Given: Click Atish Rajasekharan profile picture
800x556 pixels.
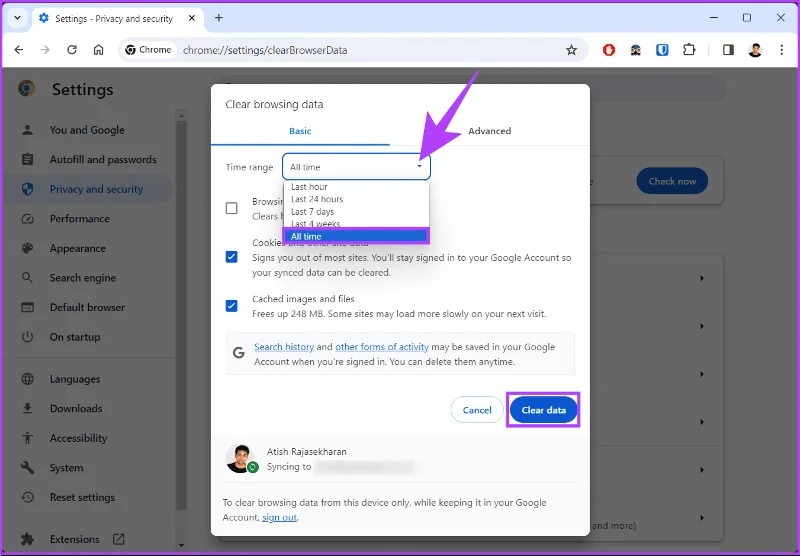Looking at the screenshot, I should (x=240, y=458).
